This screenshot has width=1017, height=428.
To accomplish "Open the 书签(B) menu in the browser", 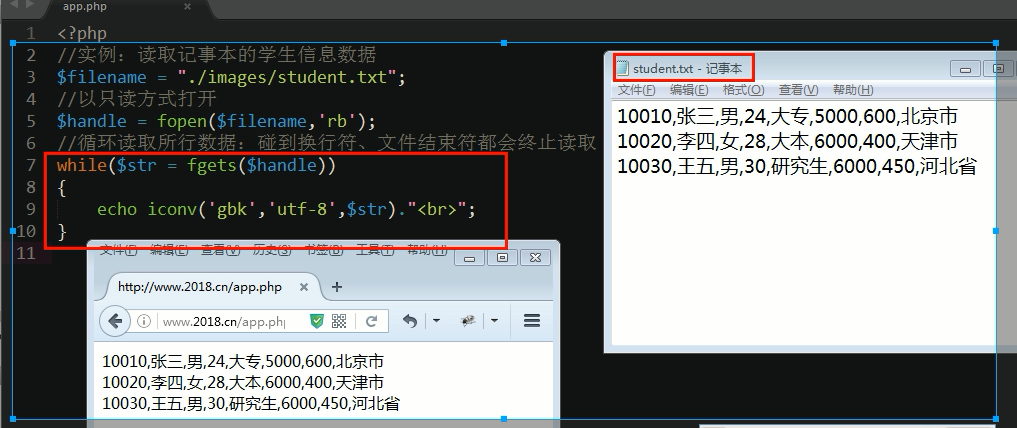I will click(x=324, y=250).
